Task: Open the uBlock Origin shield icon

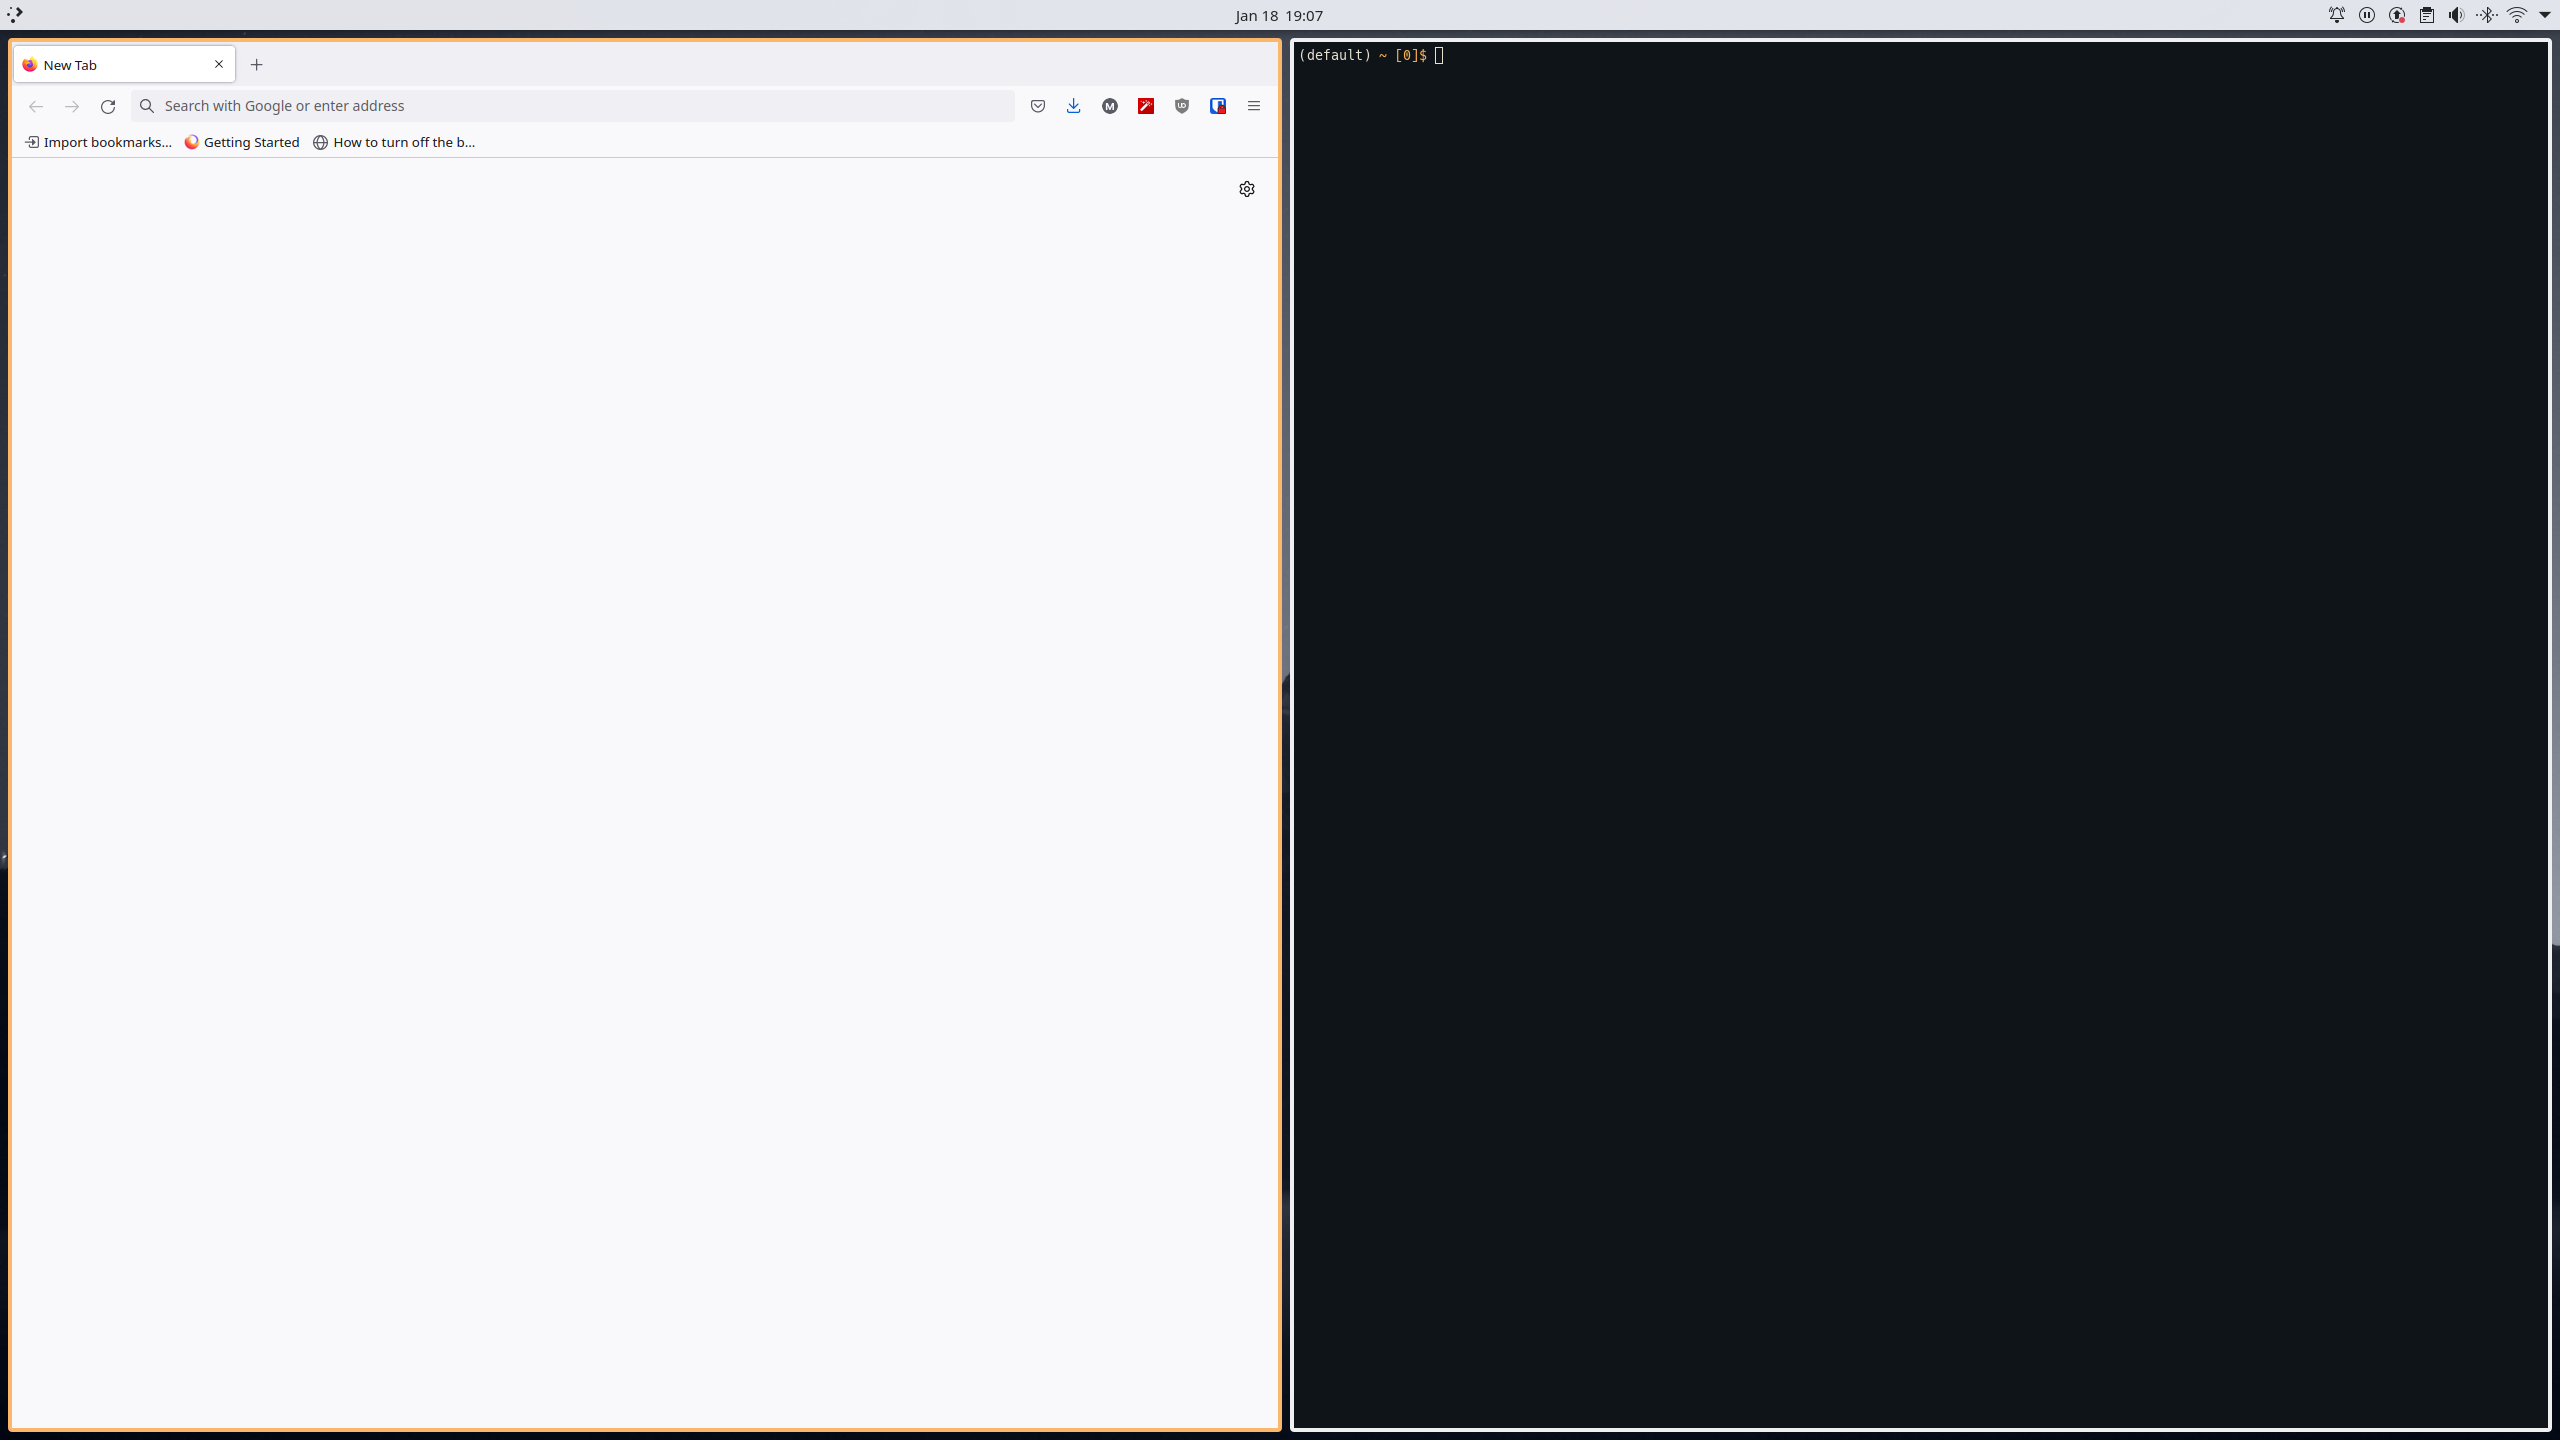Action: tap(1181, 106)
